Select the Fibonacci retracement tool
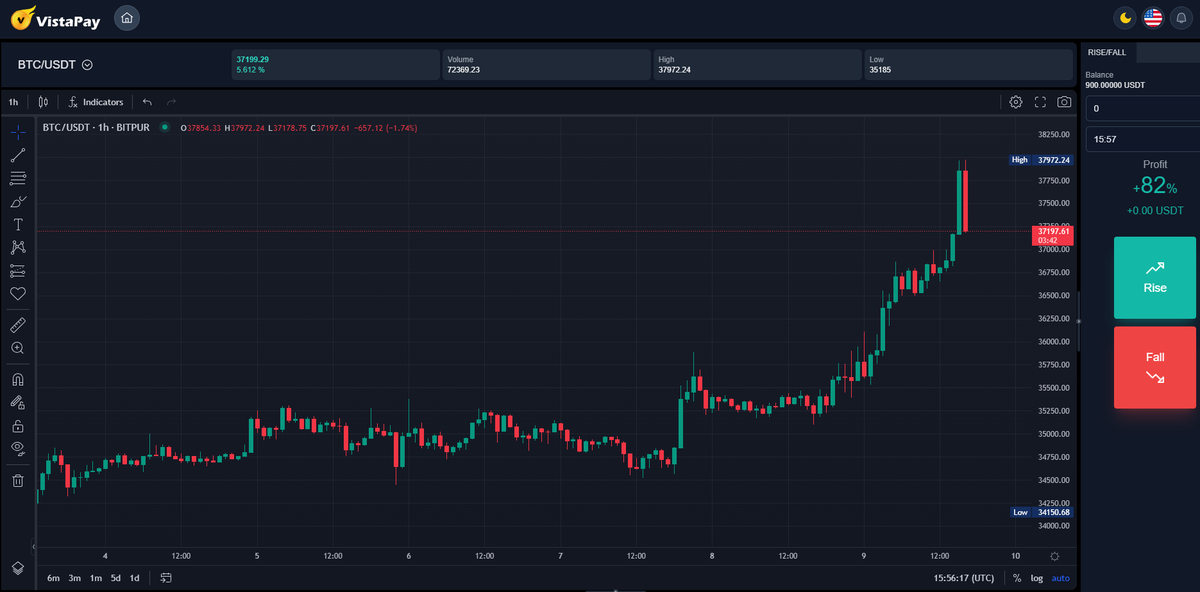Screen dimensions: 1200x592 pyautogui.click(x=17, y=178)
